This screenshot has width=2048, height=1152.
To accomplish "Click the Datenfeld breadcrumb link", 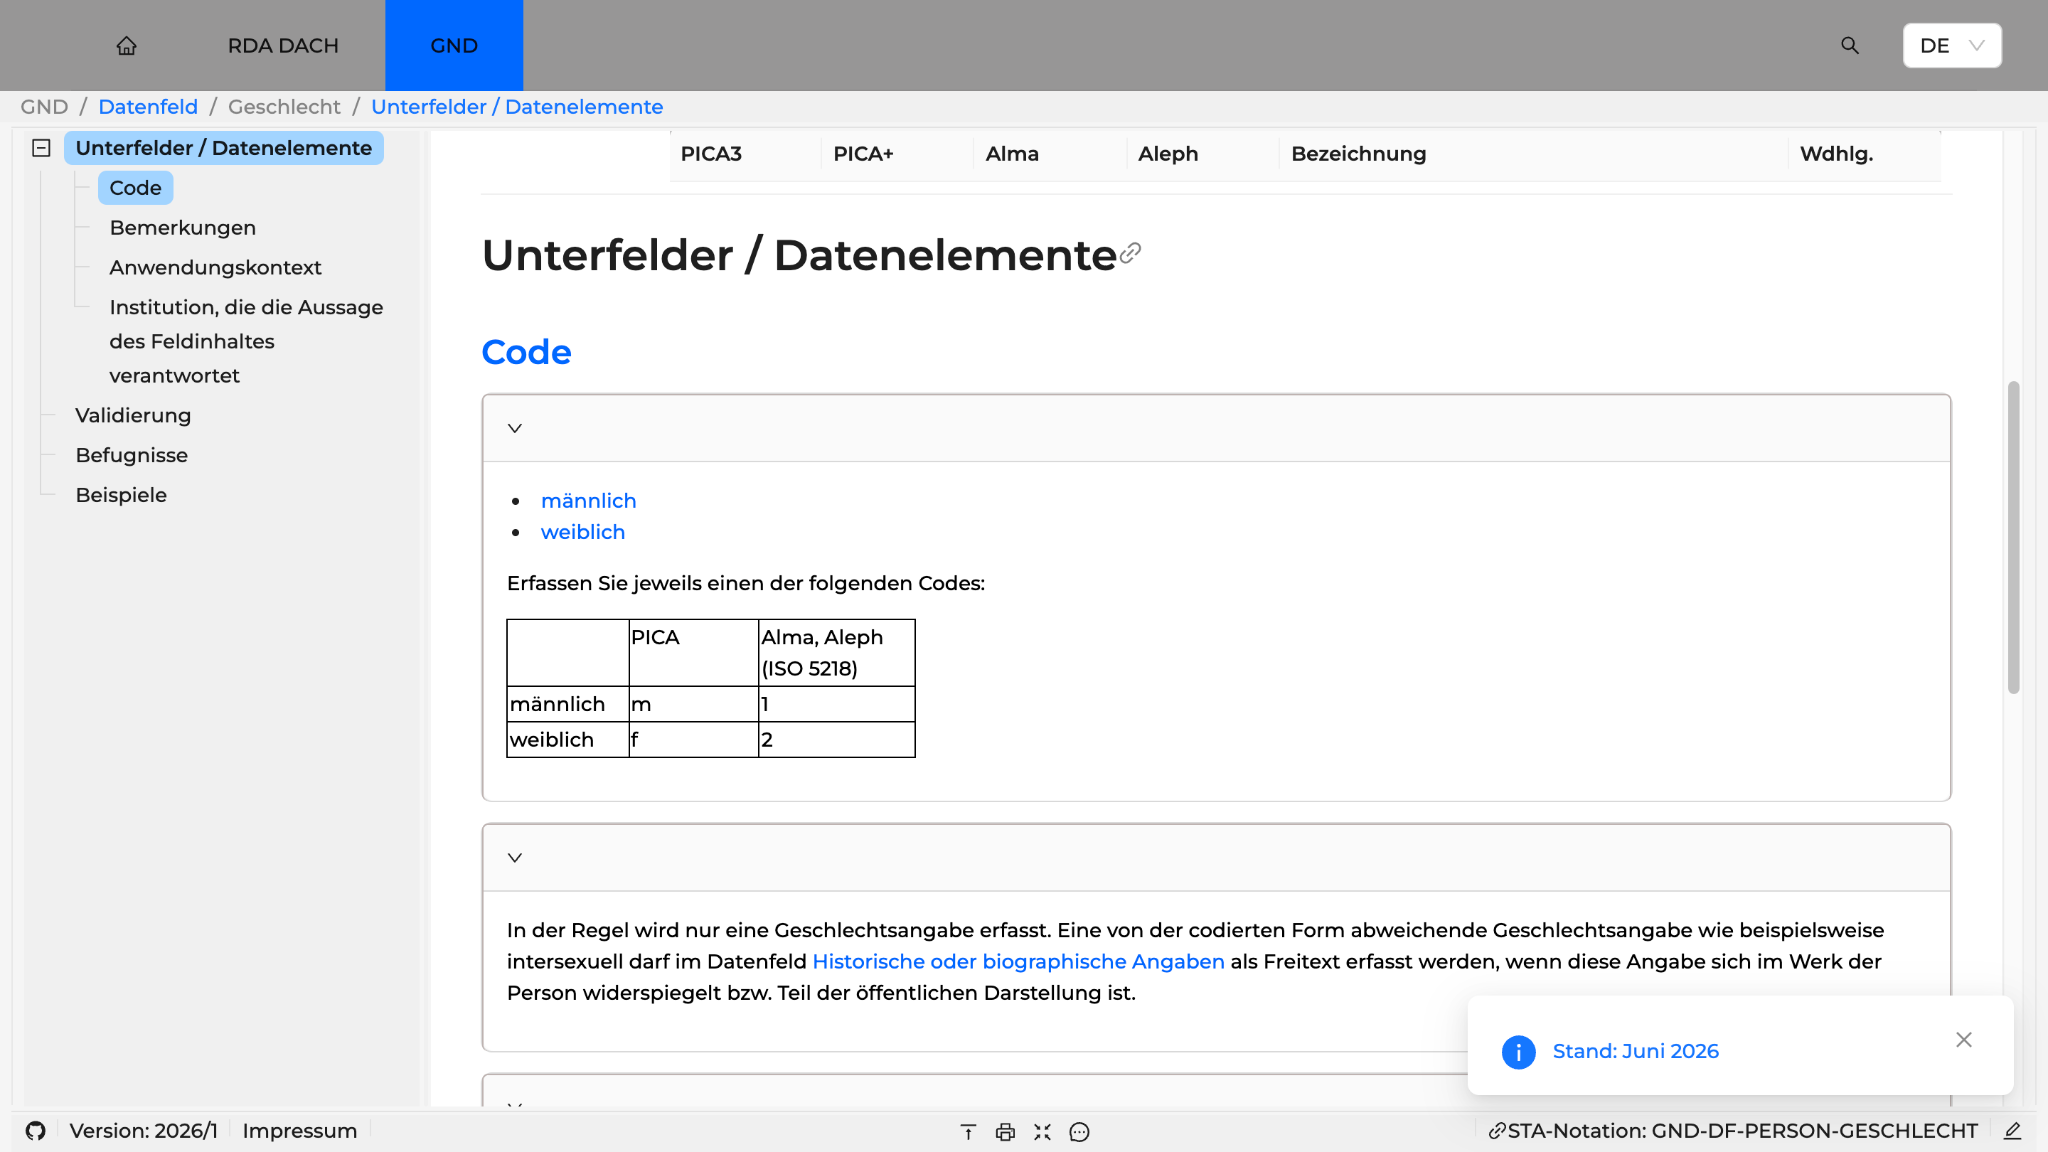I will pos(148,107).
